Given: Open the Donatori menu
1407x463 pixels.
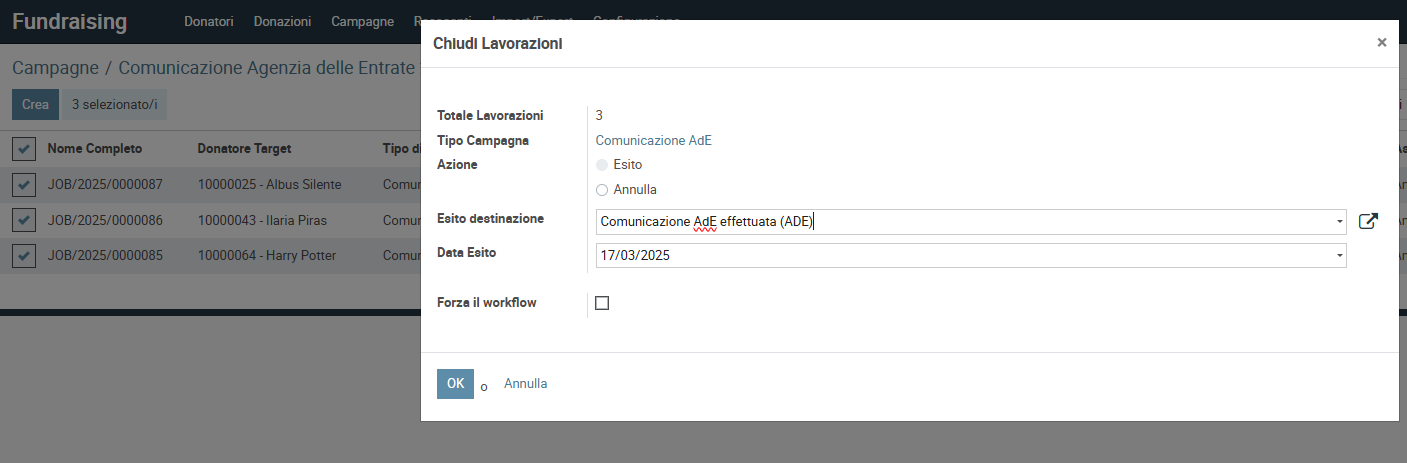Looking at the screenshot, I should click(x=208, y=21).
